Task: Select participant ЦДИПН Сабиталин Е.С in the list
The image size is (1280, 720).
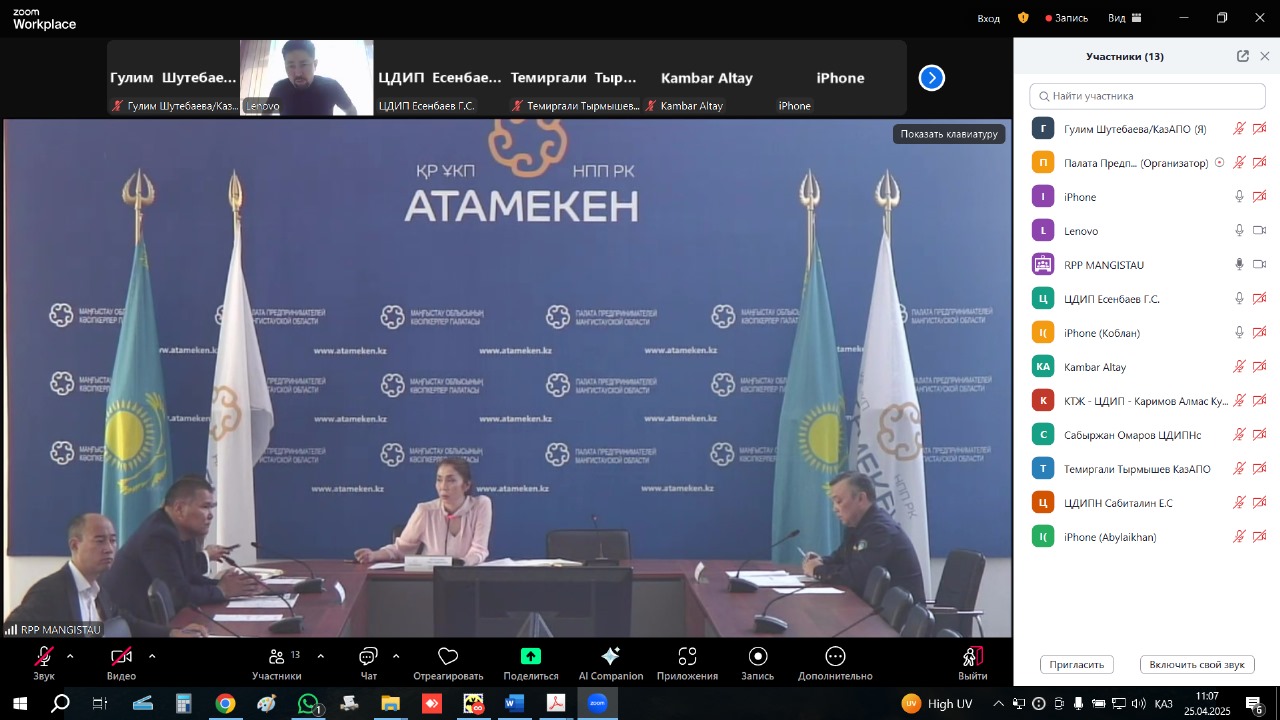Action: (1148, 503)
